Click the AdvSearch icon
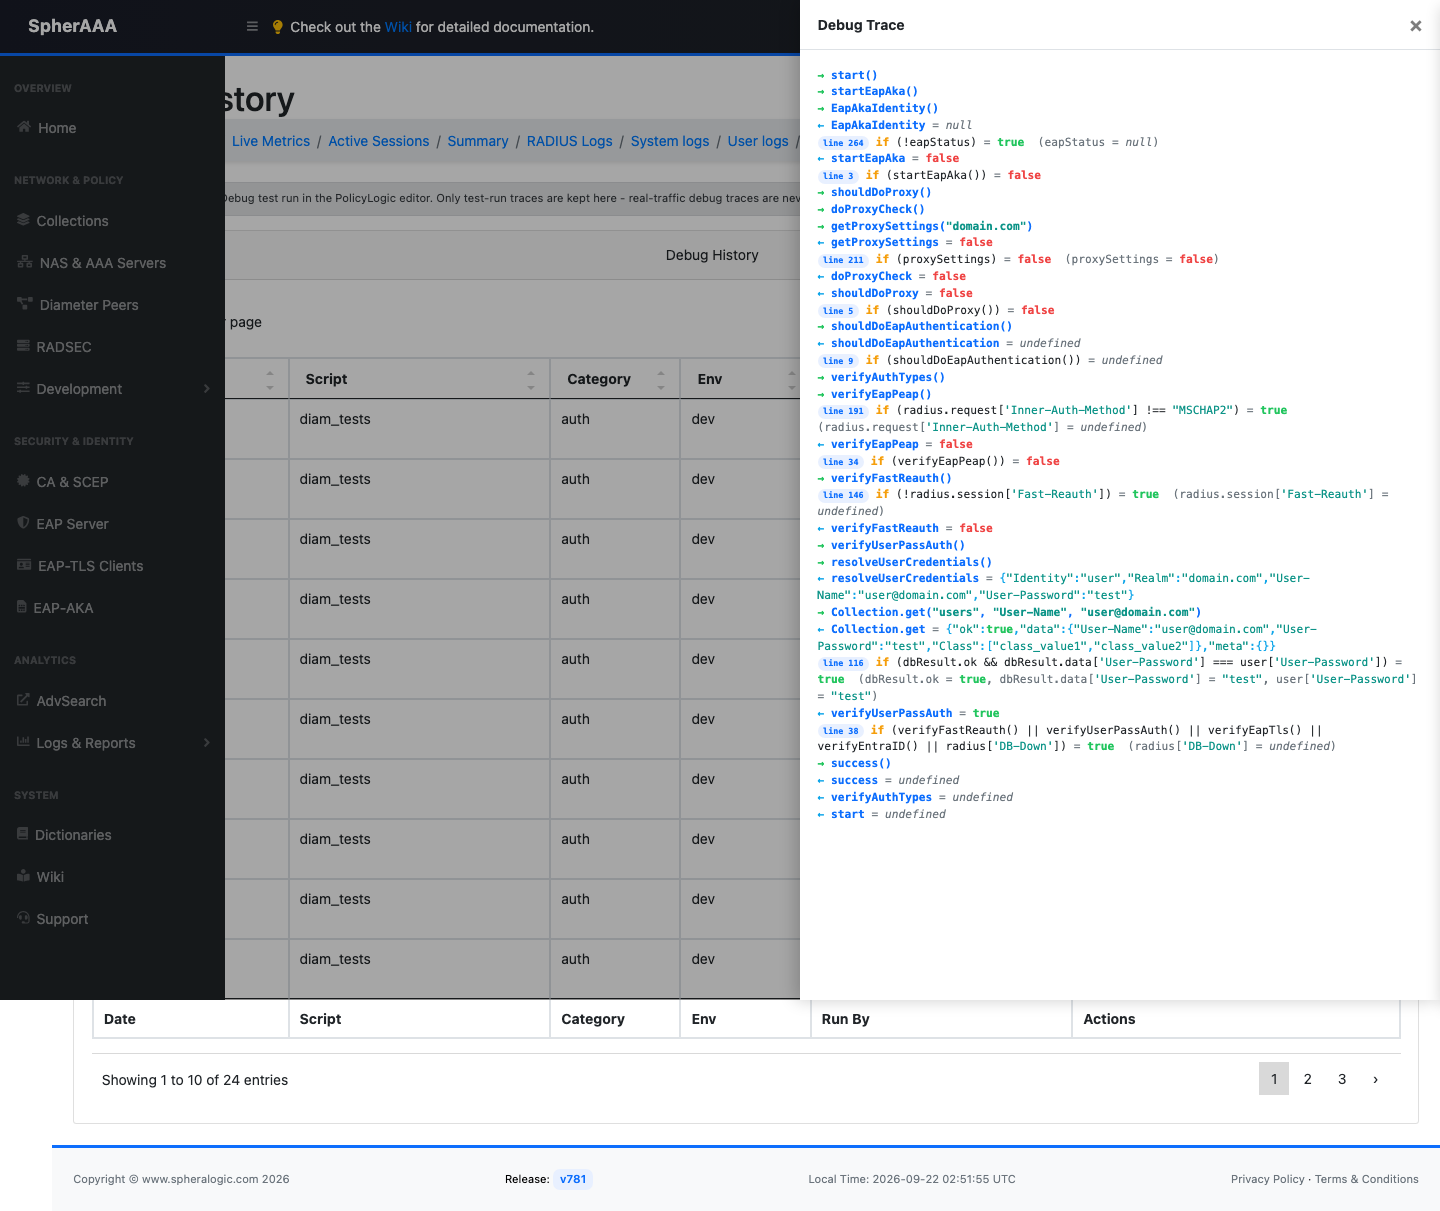 click(23, 700)
